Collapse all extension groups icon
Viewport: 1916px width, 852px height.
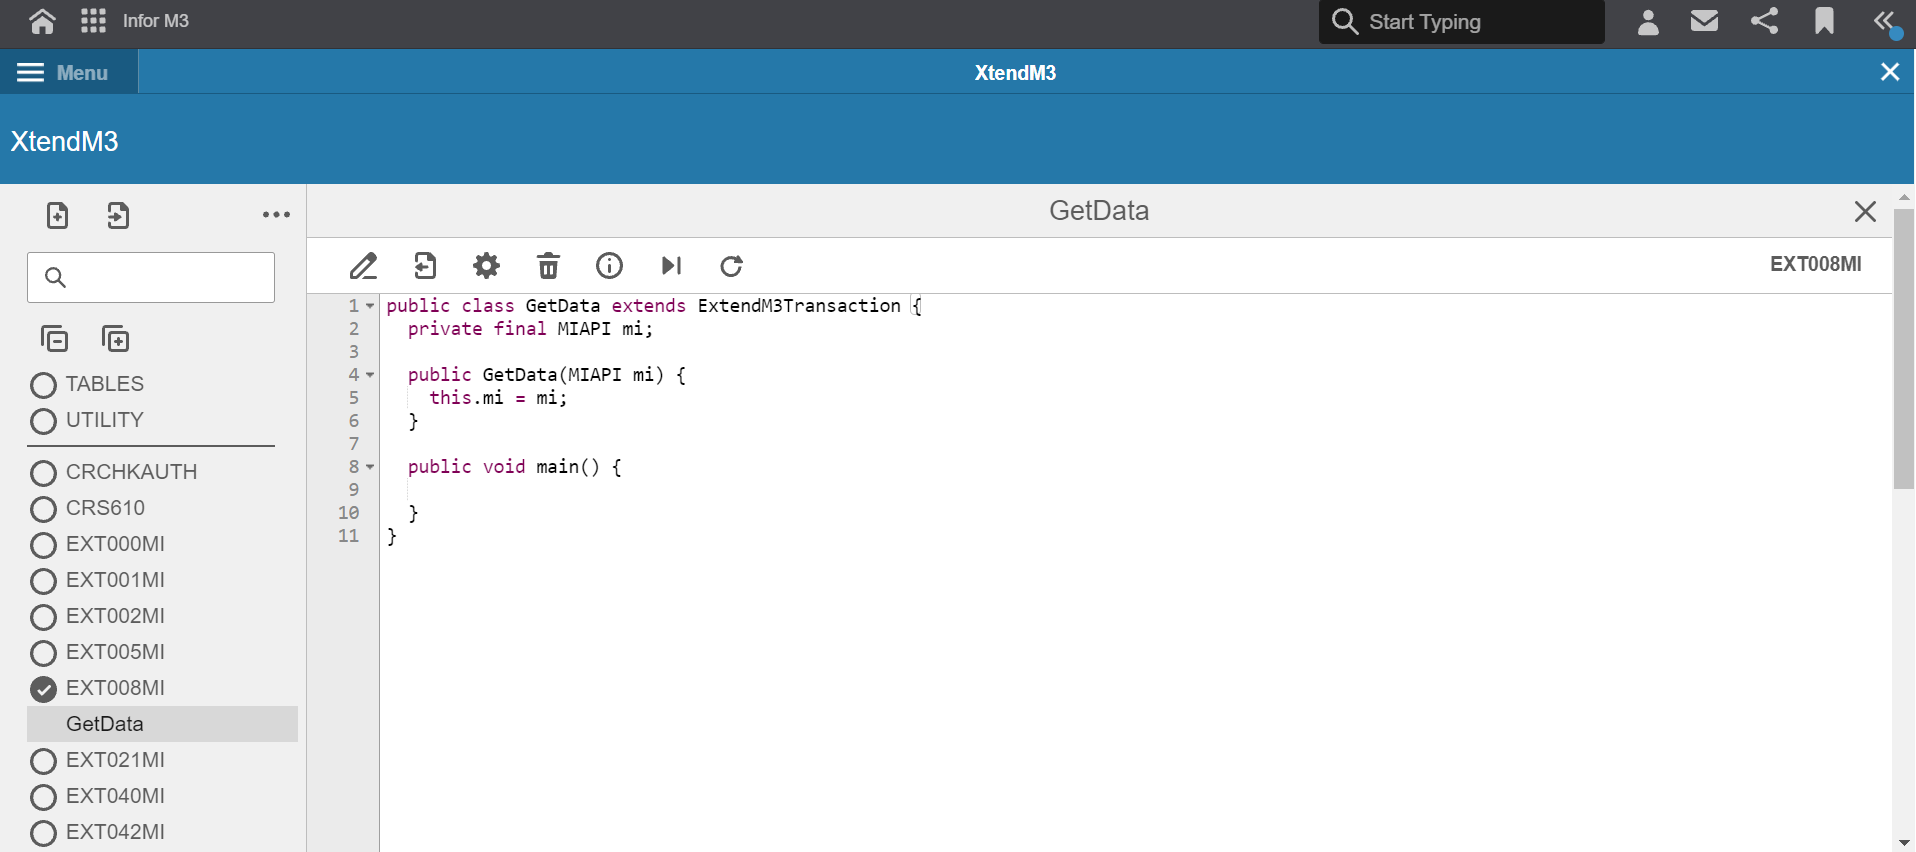coord(55,339)
